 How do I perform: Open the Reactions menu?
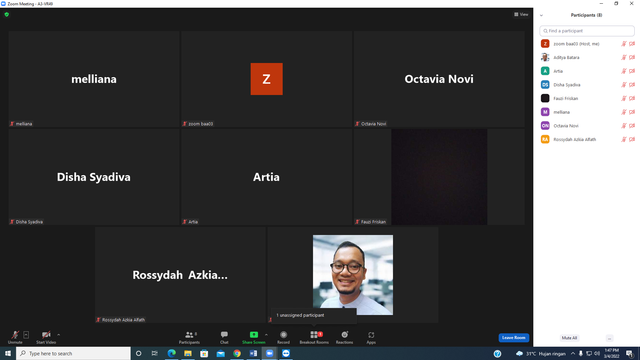click(344, 337)
